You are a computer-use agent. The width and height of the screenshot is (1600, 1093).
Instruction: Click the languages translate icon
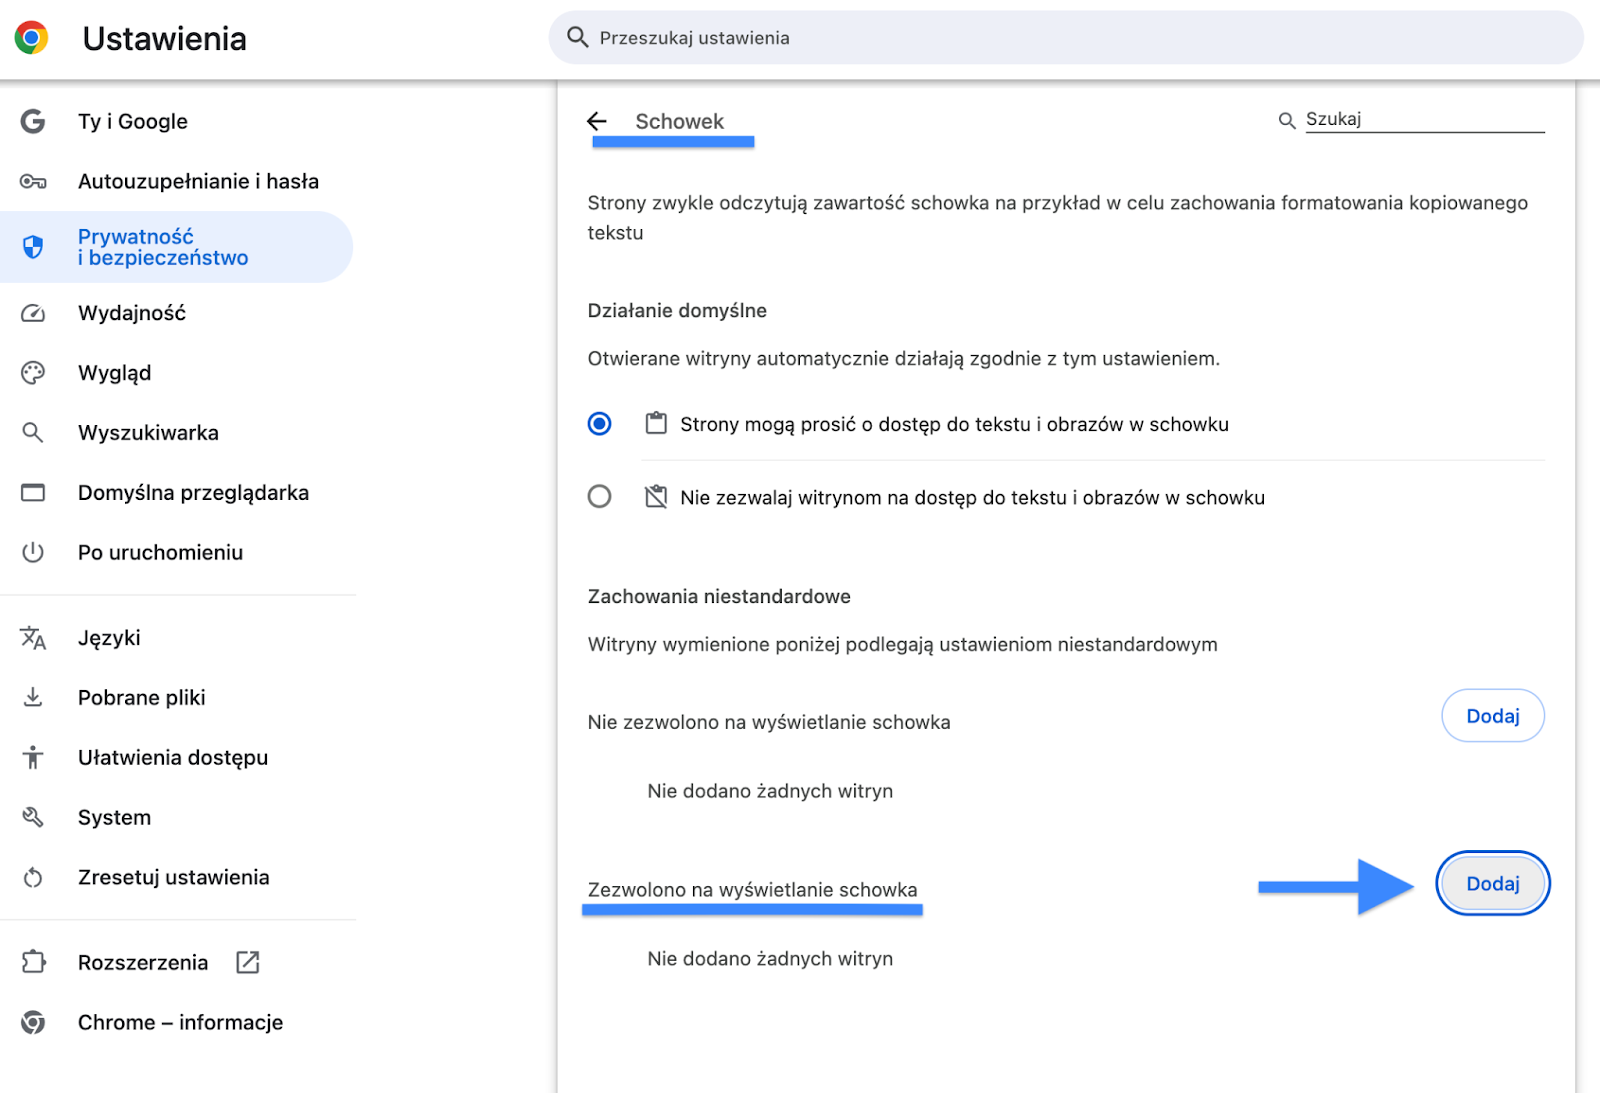33,638
